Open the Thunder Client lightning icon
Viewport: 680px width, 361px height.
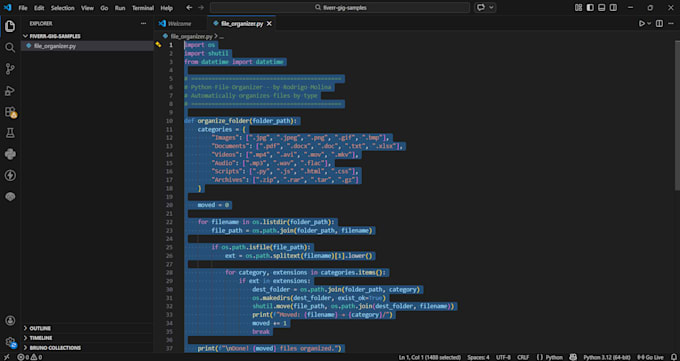[x=10, y=175]
